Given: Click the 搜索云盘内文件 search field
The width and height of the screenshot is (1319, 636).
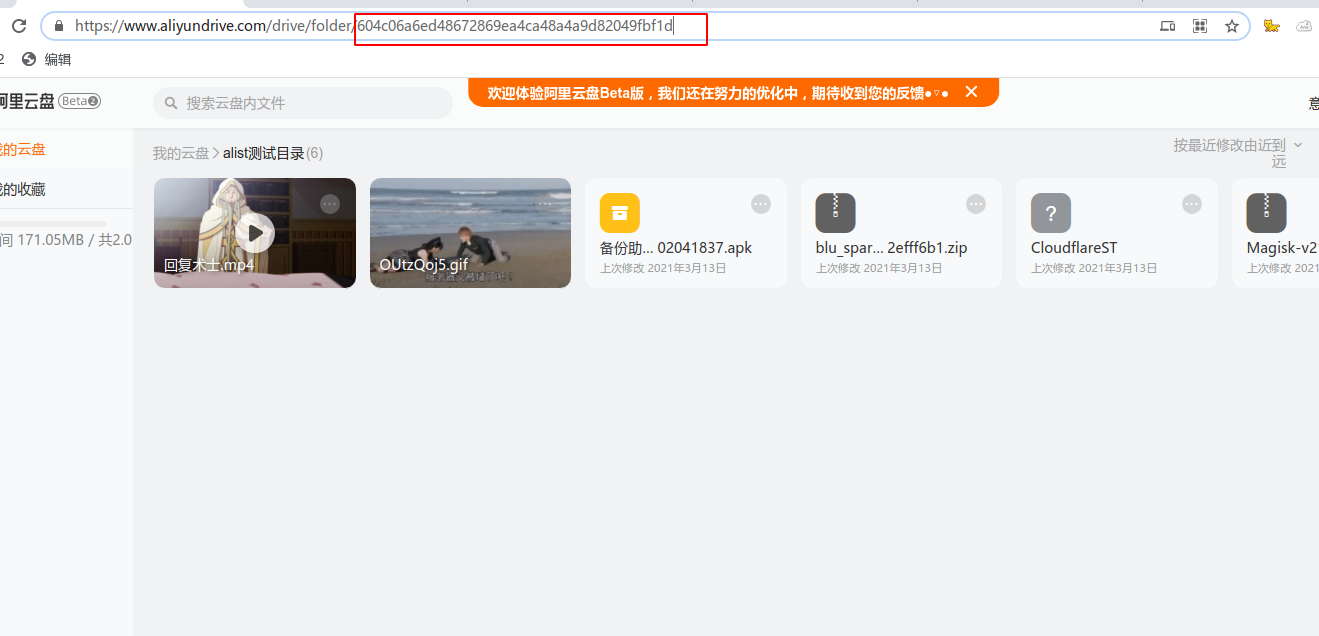Looking at the screenshot, I should click(x=303, y=103).
